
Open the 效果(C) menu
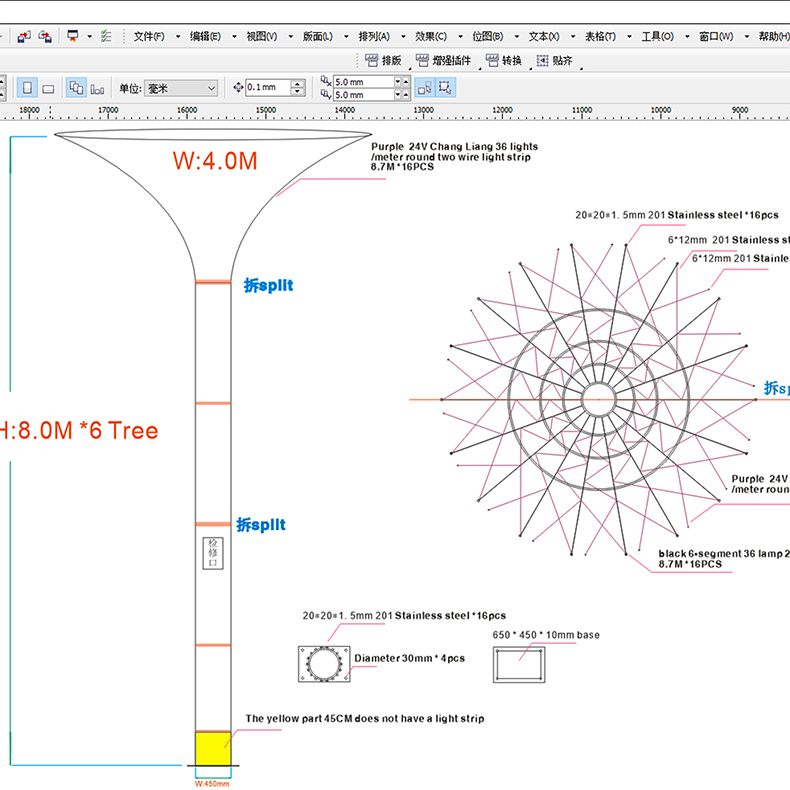431,36
